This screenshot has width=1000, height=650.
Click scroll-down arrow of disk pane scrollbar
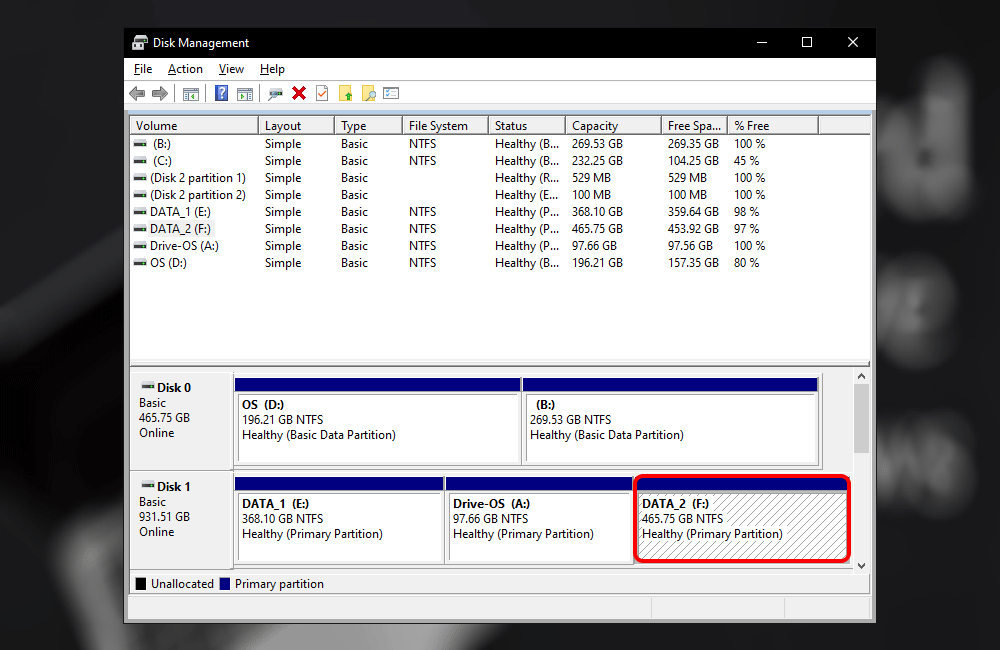[862, 566]
